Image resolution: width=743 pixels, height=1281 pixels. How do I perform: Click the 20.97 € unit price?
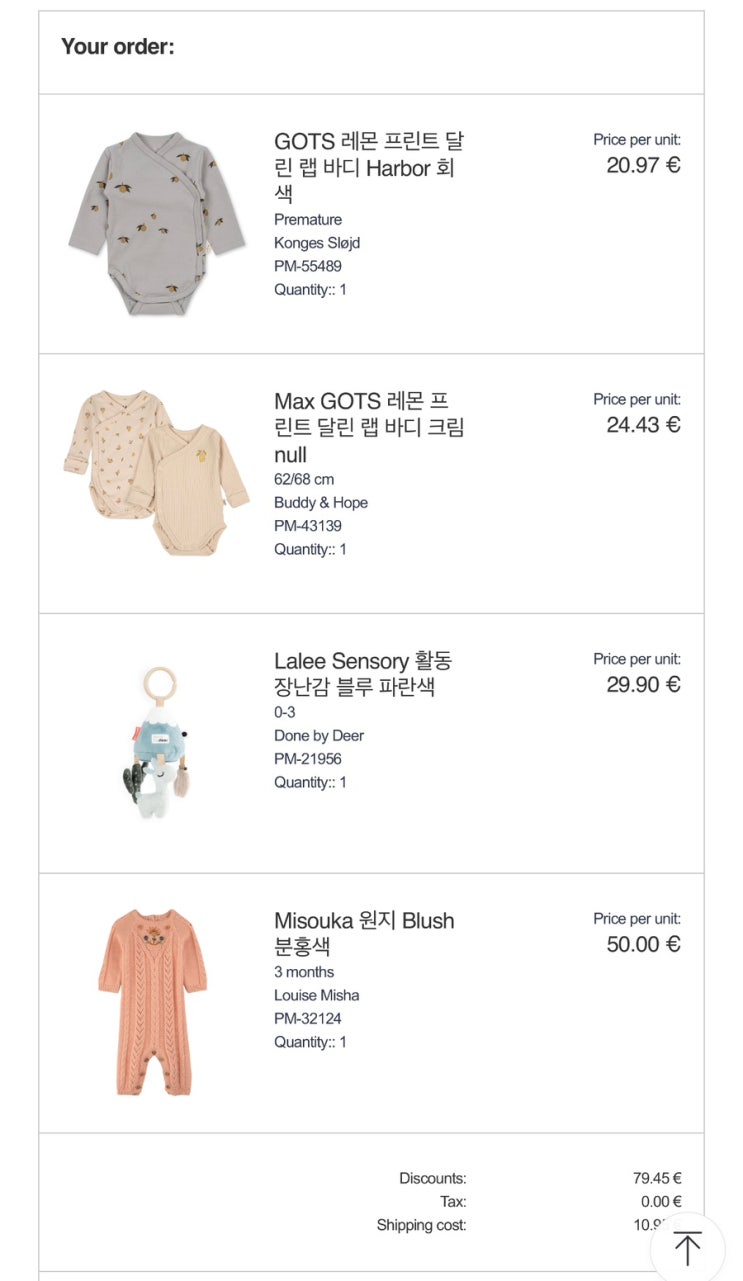(x=643, y=165)
